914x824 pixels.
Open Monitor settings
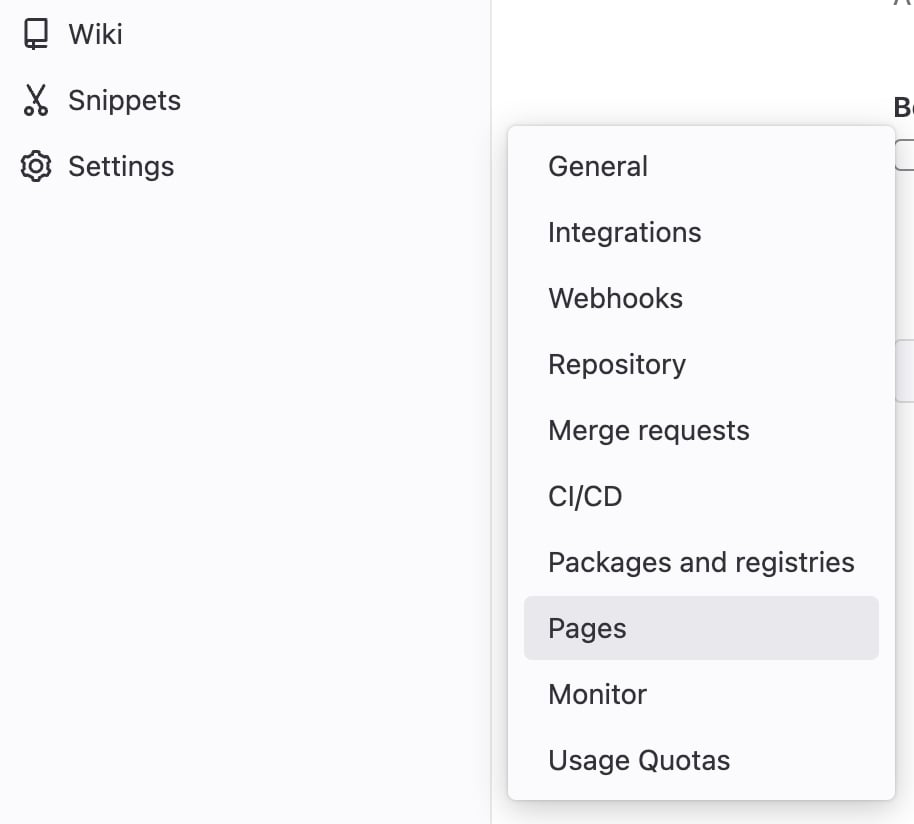(x=597, y=694)
